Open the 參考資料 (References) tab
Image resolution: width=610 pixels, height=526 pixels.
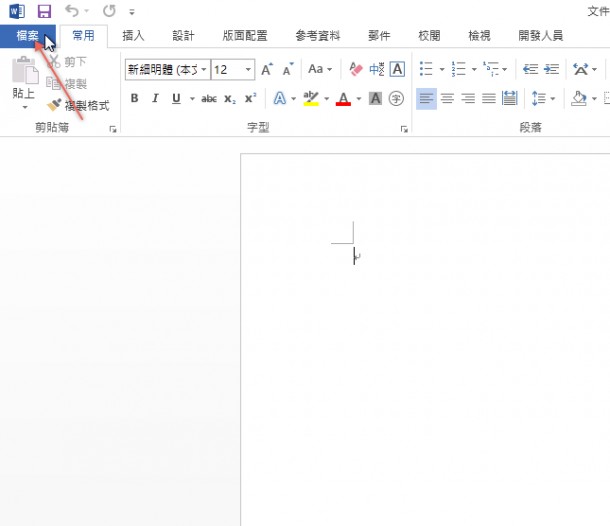tap(318, 36)
